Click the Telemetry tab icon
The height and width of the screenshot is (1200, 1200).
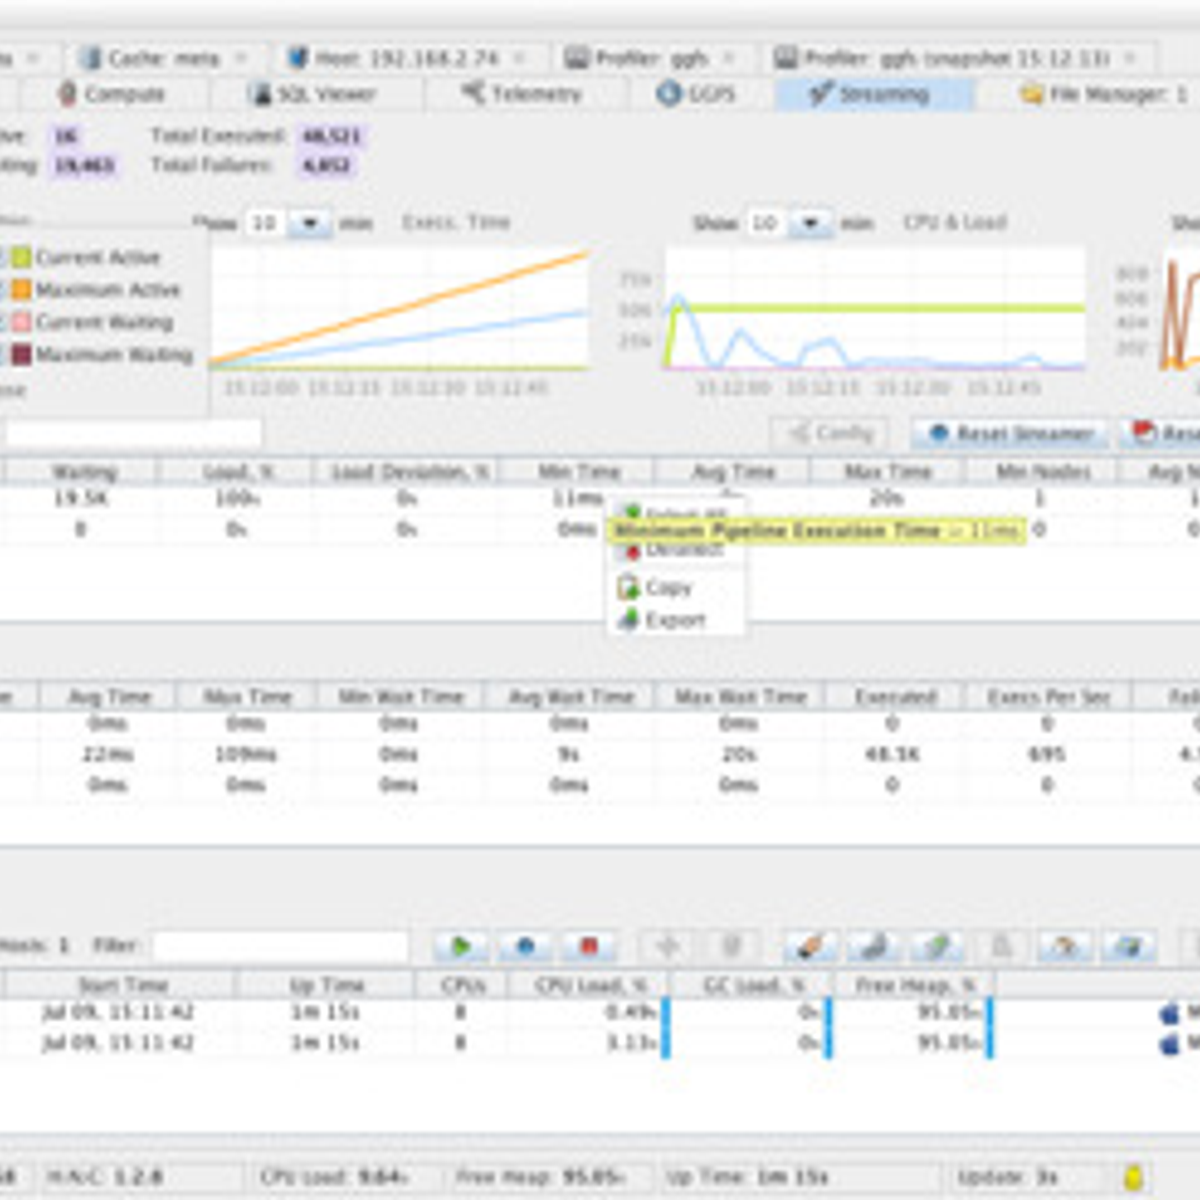(472, 93)
